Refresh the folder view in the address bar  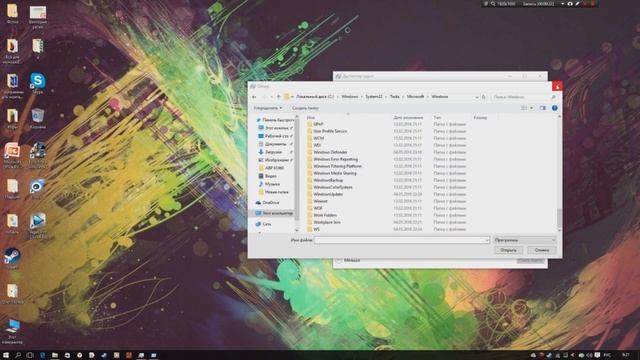(x=484, y=97)
